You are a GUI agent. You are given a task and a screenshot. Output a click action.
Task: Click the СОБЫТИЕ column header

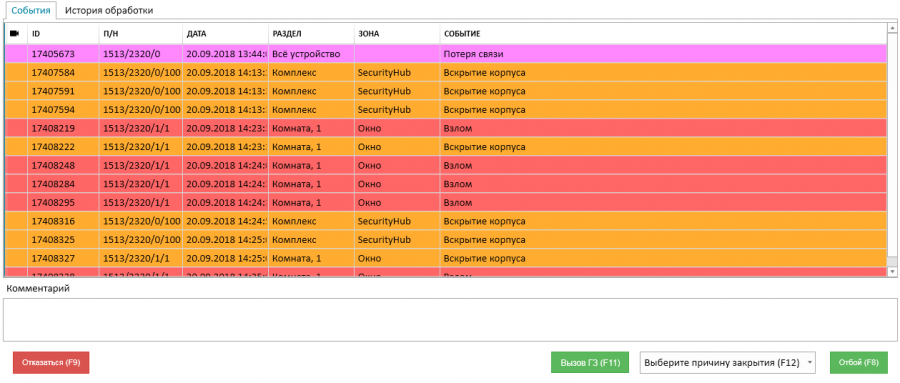coord(664,34)
